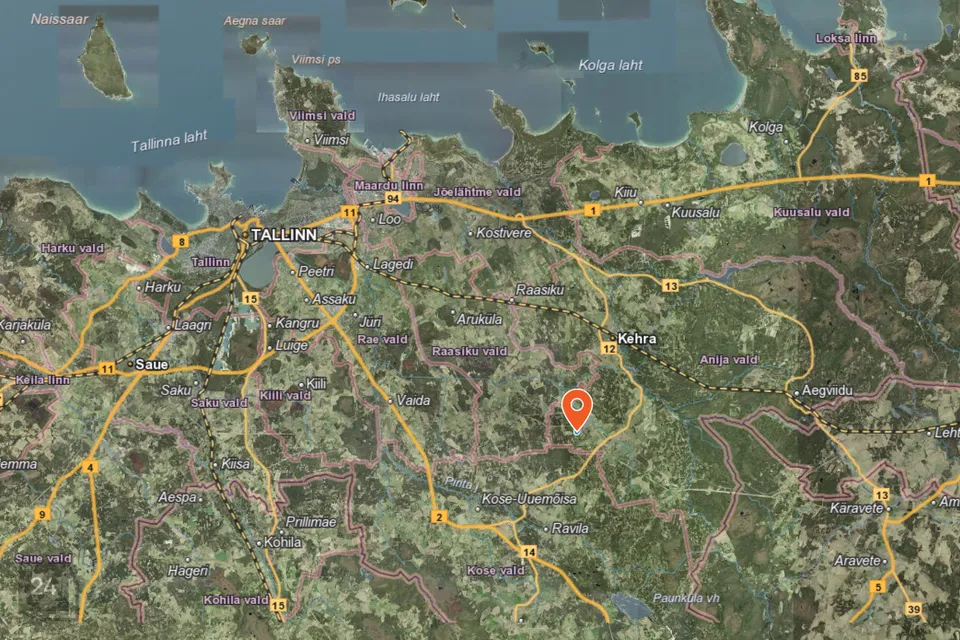The height and width of the screenshot is (640, 960).
Task: Select the route 14 road shield
Action: click(x=529, y=552)
